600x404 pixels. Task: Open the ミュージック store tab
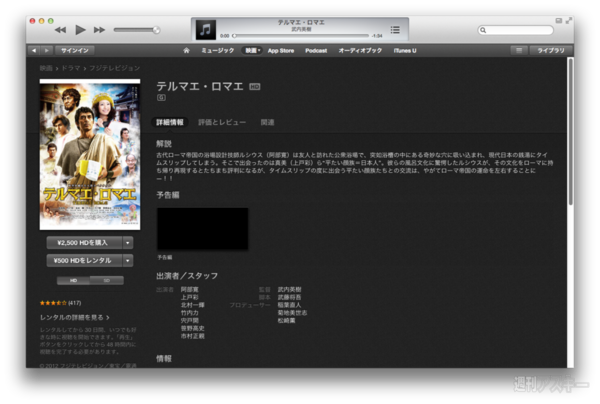click(218, 50)
